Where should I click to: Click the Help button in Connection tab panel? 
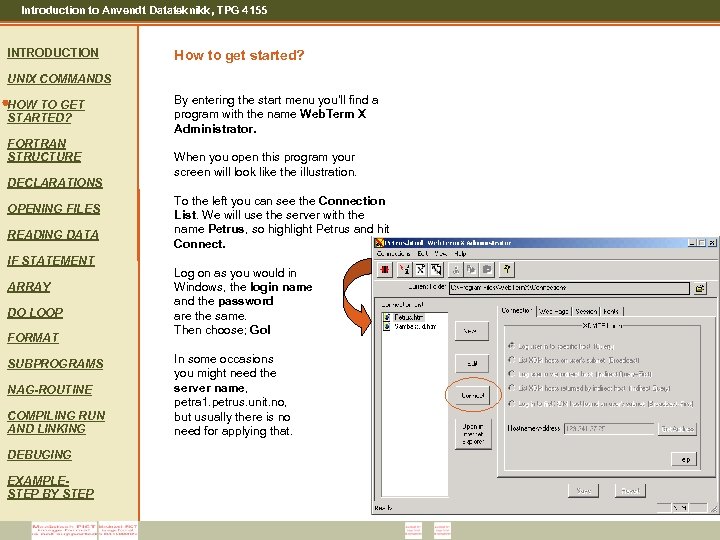pyautogui.click(x=685, y=459)
